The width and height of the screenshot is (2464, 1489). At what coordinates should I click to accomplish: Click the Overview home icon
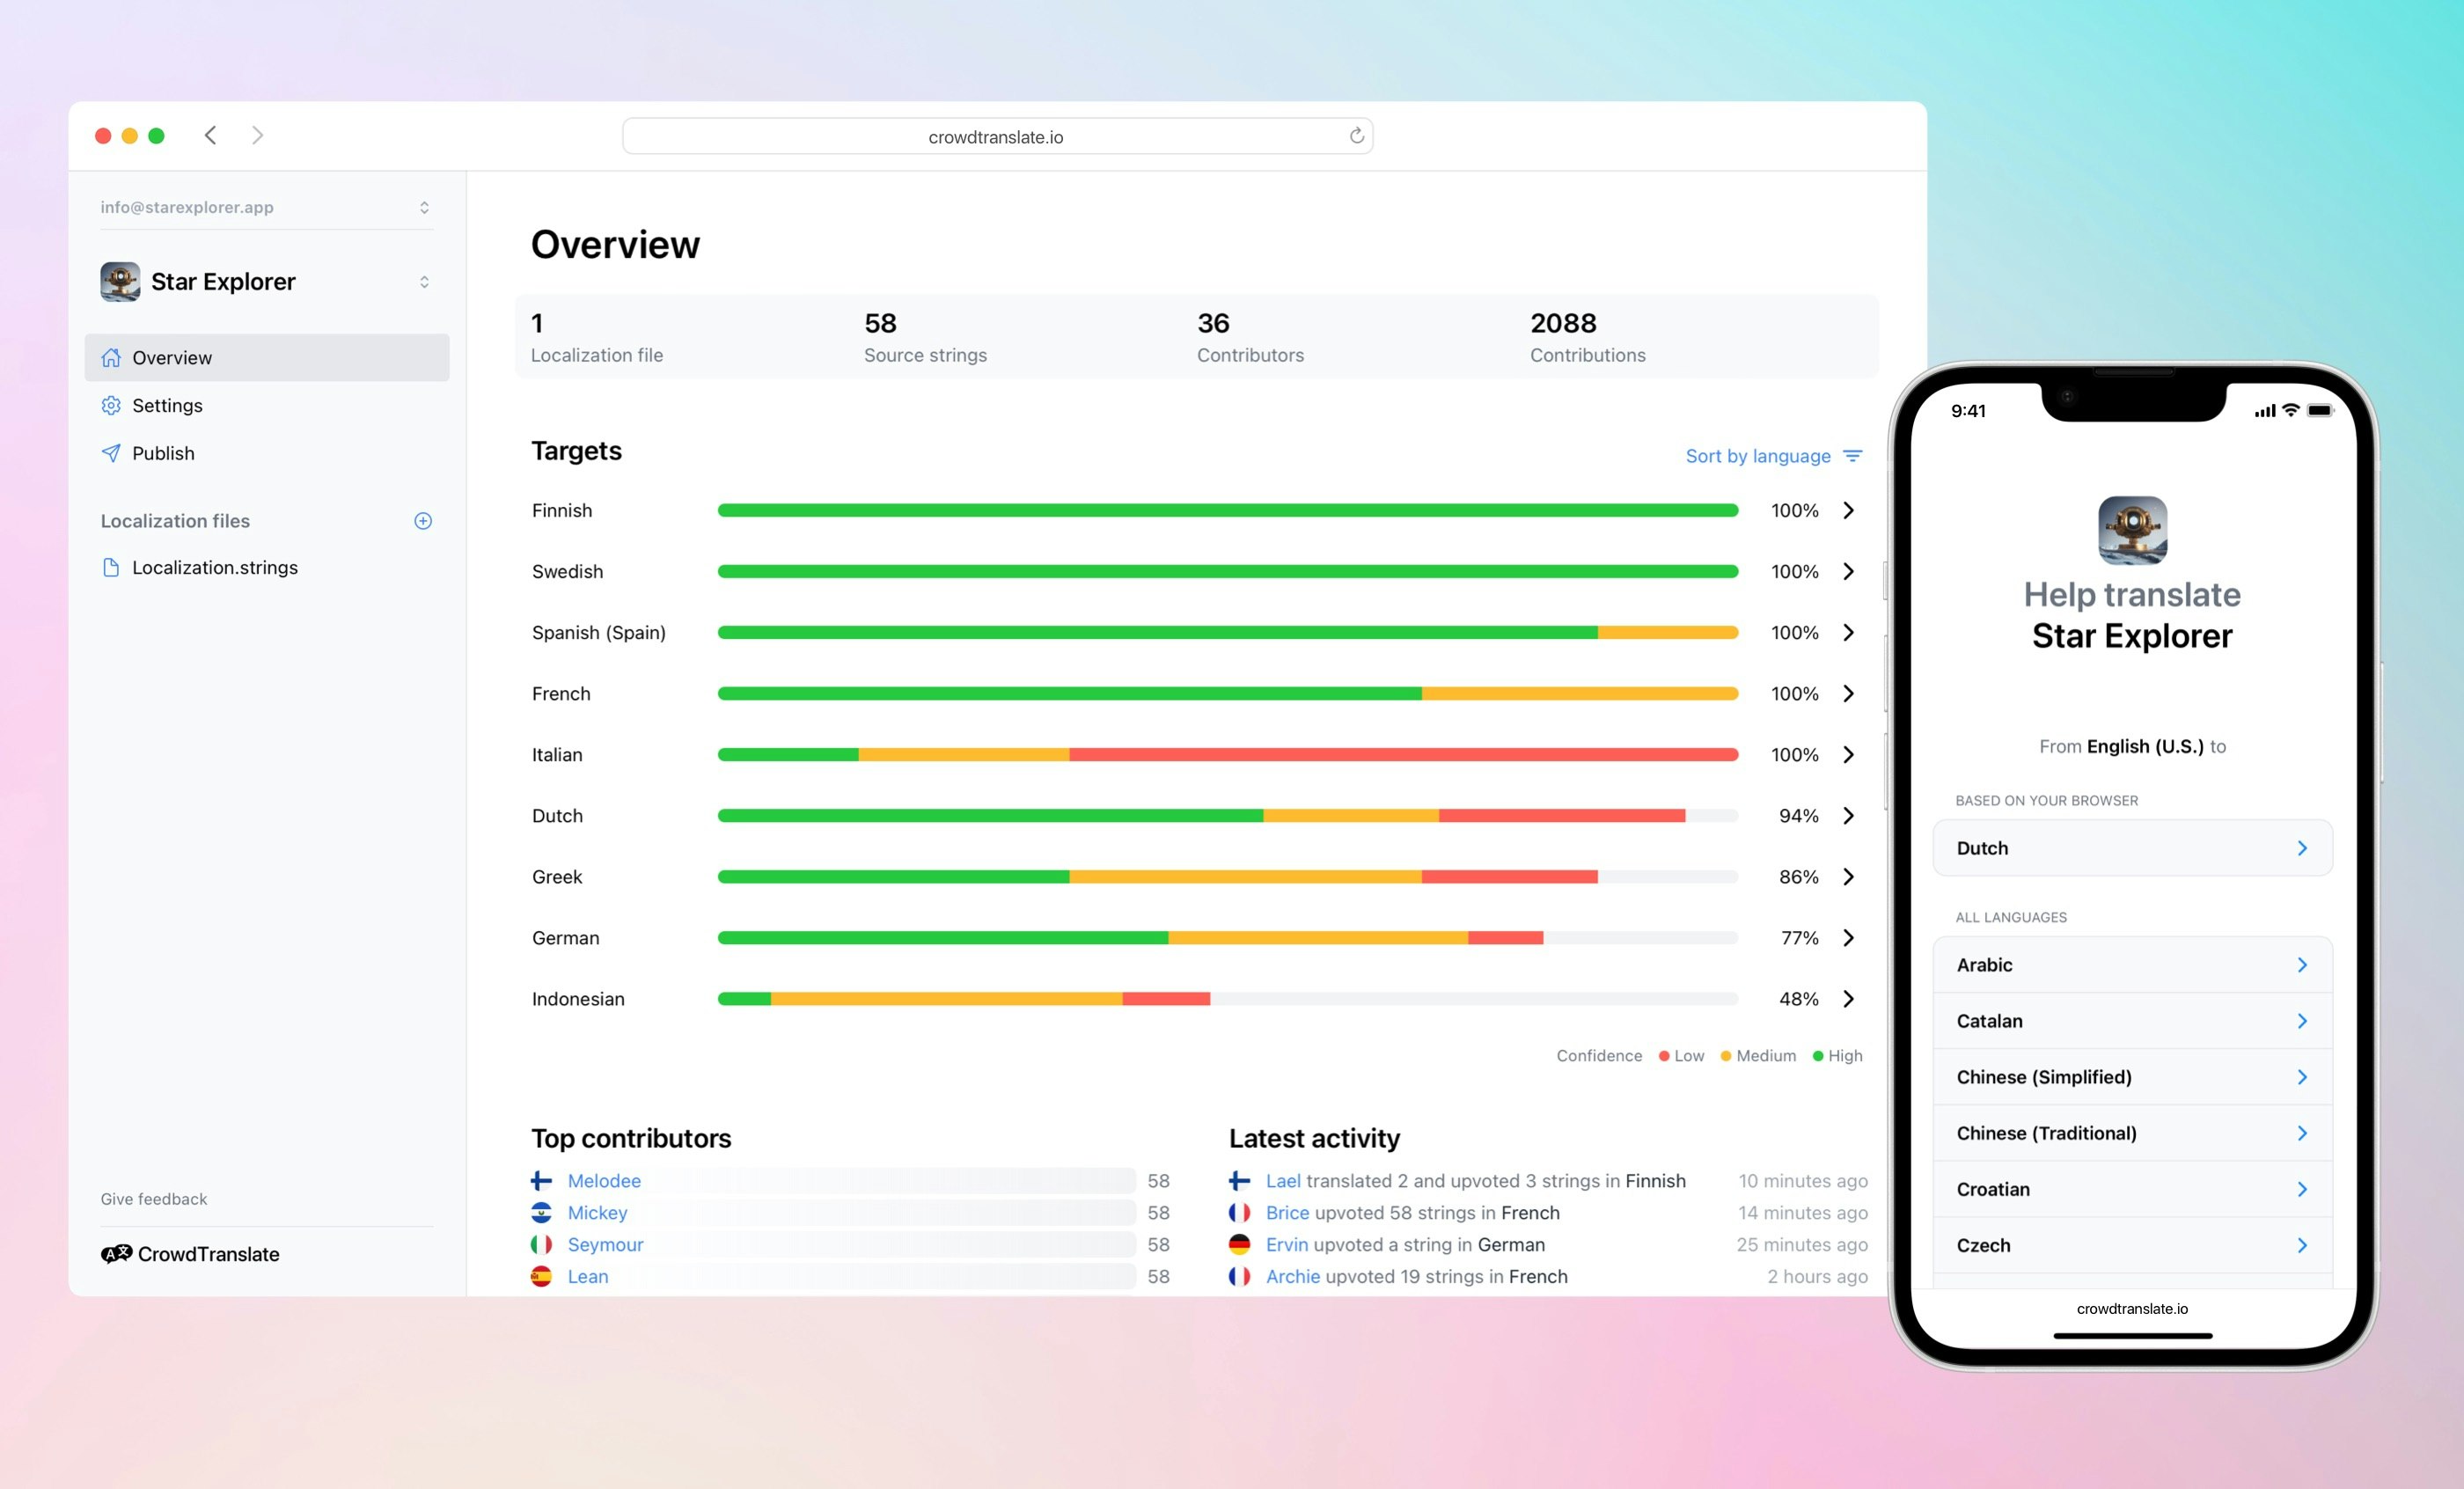[111, 357]
